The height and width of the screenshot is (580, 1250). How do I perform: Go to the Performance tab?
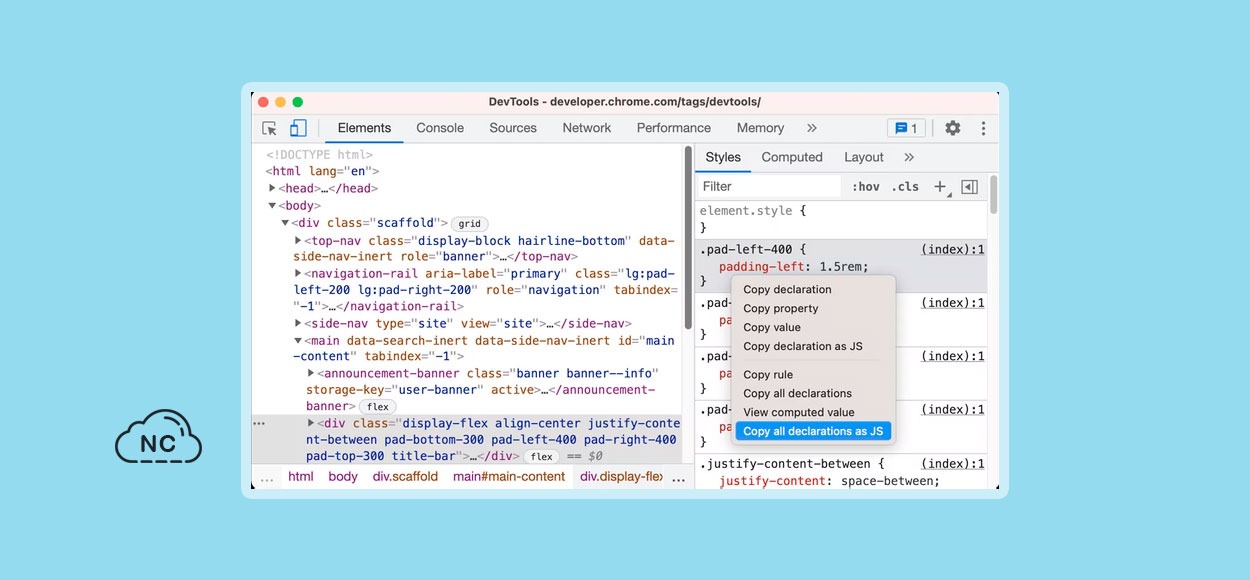click(674, 128)
